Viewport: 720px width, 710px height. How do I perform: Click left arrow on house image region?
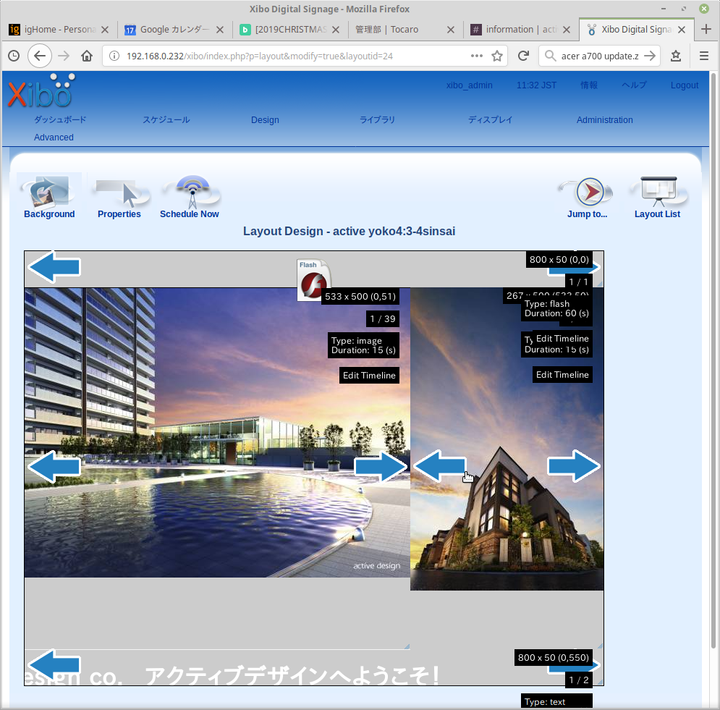pyautogui.click(x=440, y=466)
